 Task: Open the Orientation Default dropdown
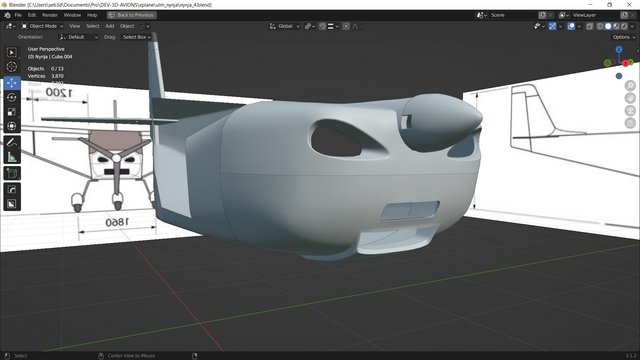[78, 37]
